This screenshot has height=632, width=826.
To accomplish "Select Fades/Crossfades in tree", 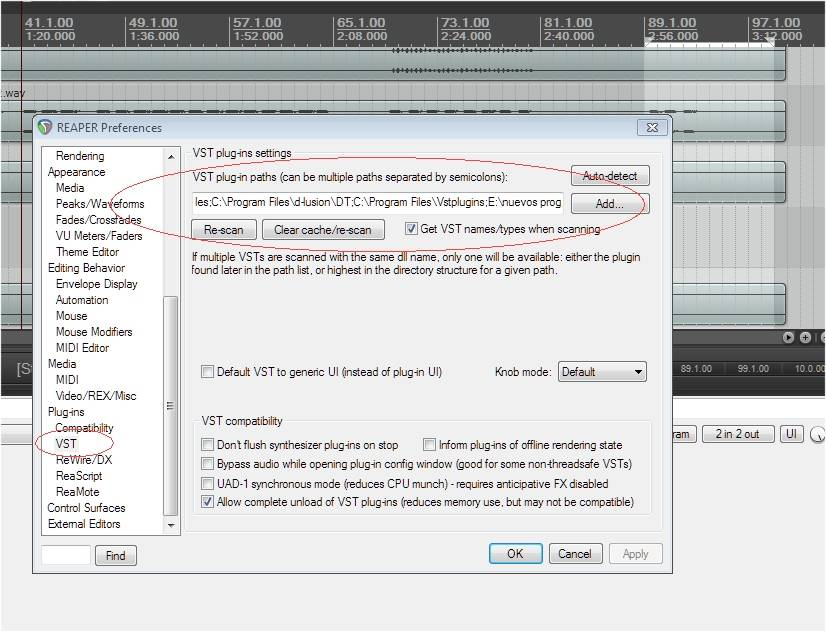I will point(99,220).
